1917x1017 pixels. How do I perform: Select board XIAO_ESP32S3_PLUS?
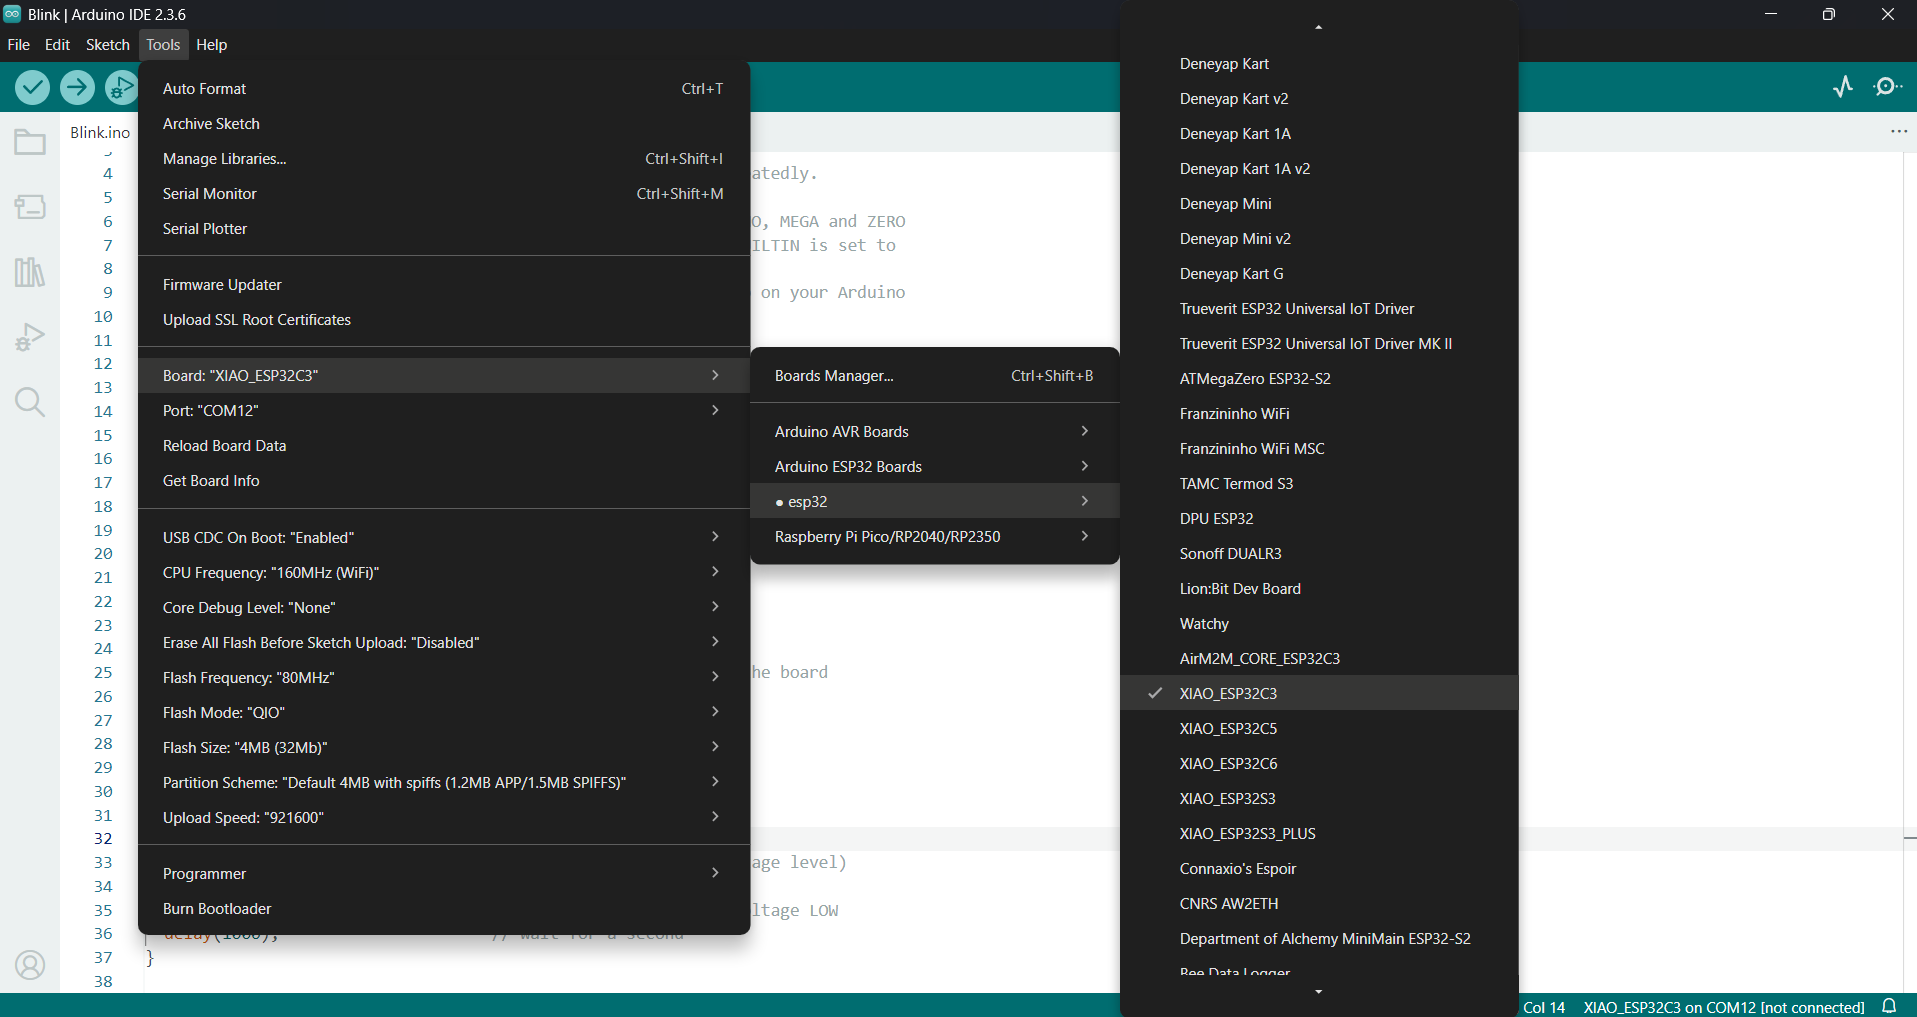click(1318, 833)
